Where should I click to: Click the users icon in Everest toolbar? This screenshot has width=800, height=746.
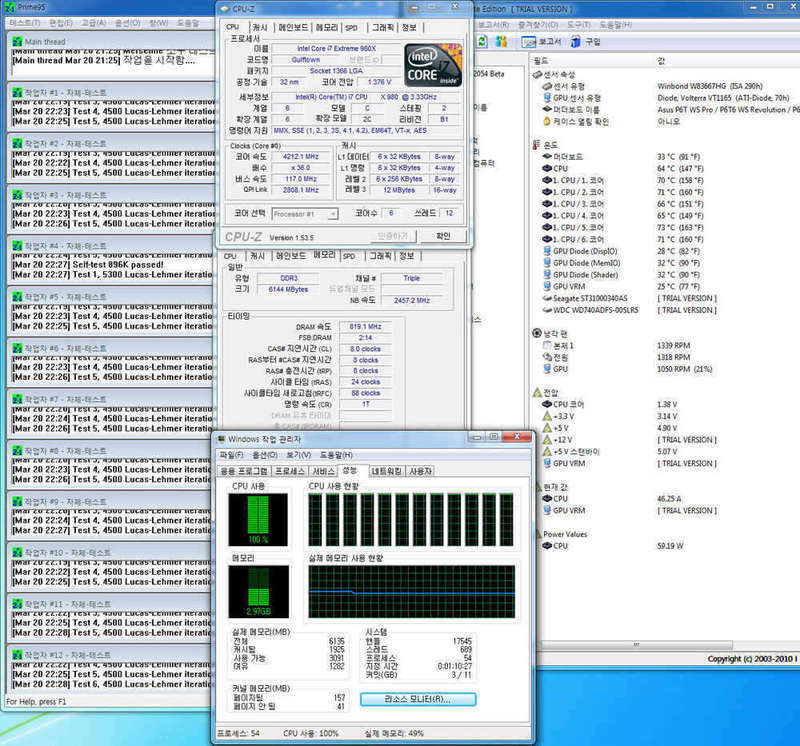501,41
